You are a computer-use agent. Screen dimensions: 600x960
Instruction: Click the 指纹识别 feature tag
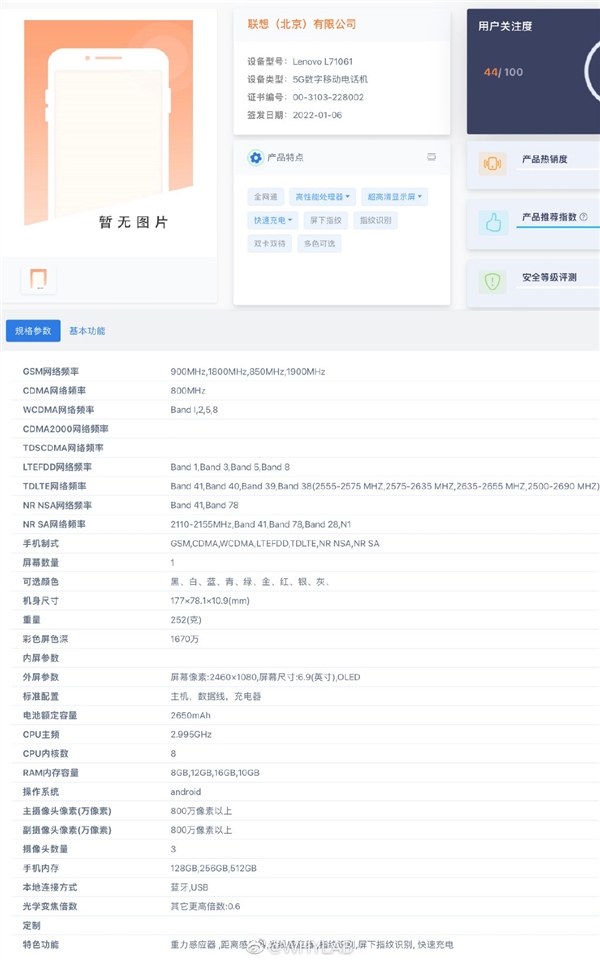click(x=375, y=220)
